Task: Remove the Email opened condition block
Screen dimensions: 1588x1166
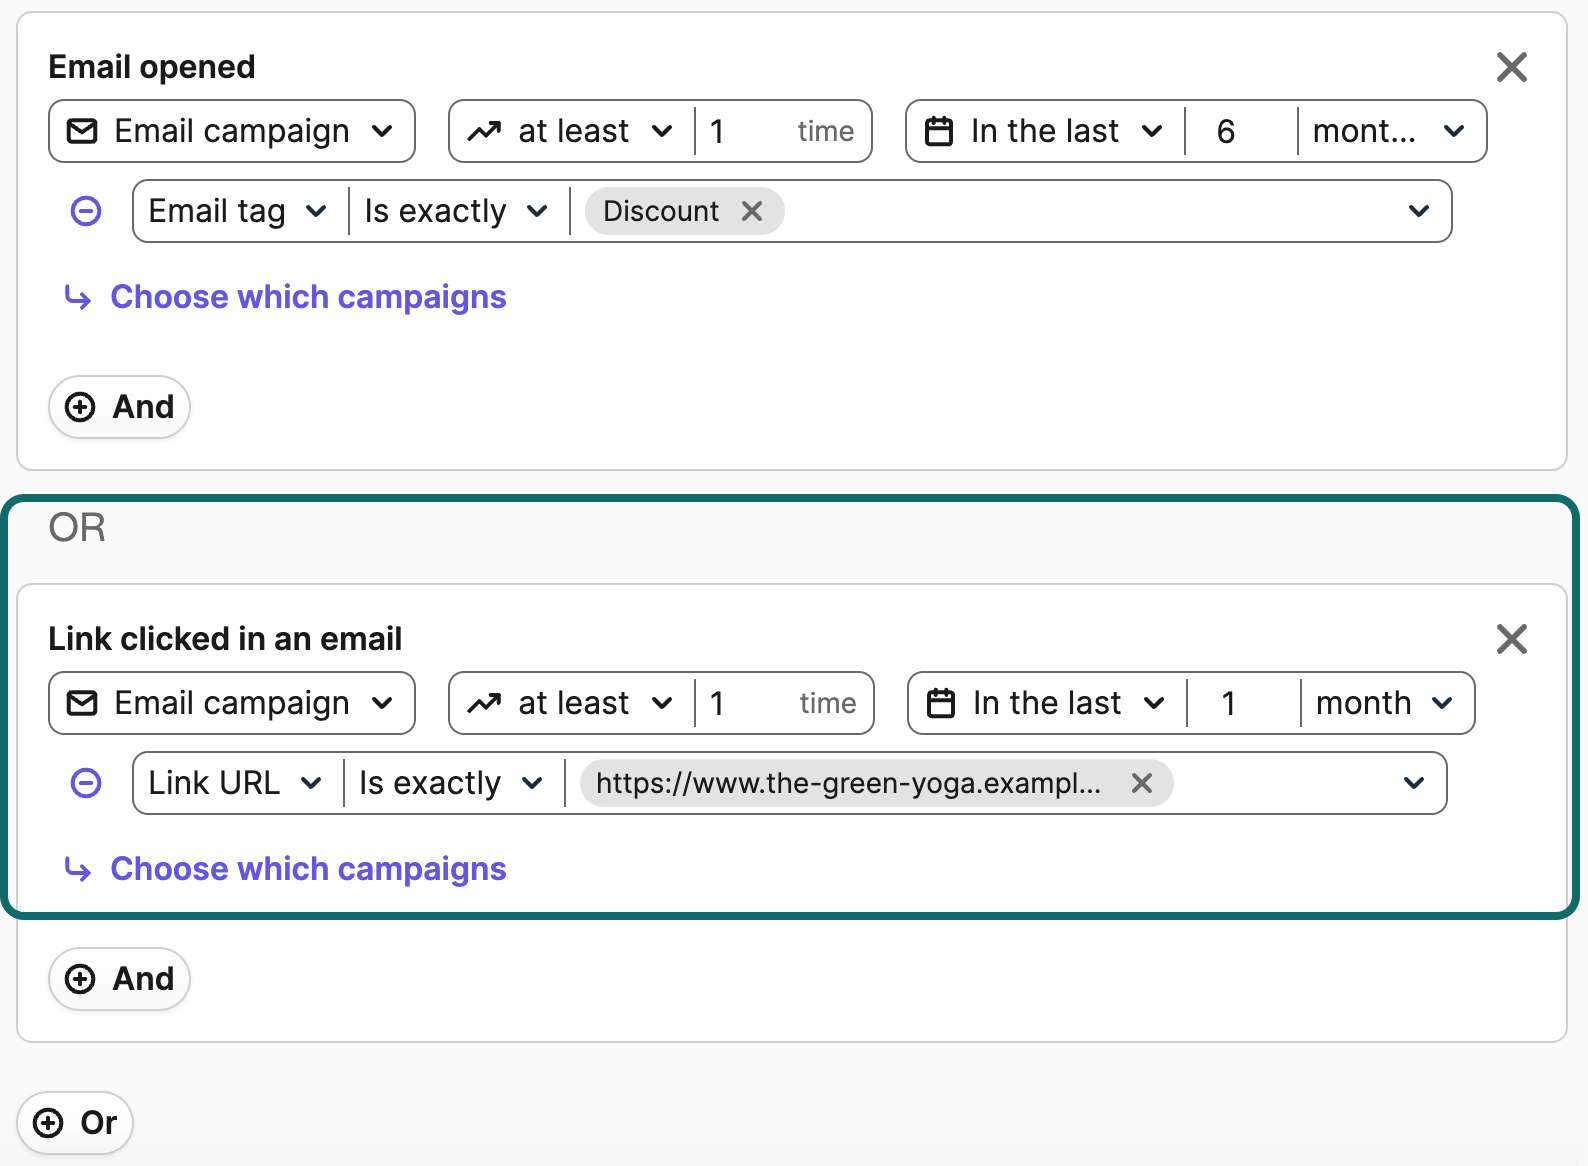Action: (x=1511, y=67)
